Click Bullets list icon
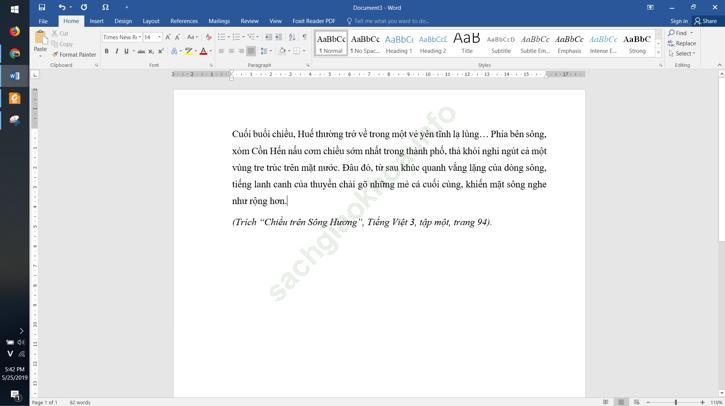 coord(221,37)
